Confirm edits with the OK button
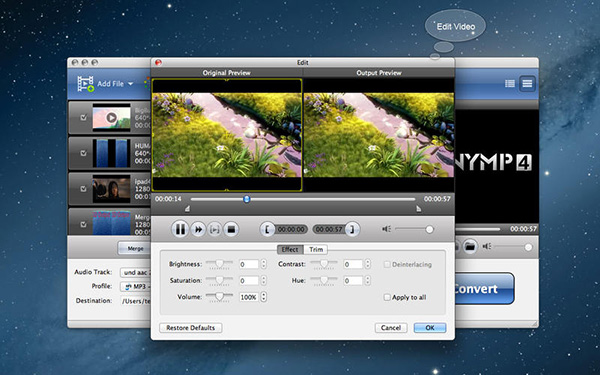Screen dimensions: 600x375 (430, 328)
